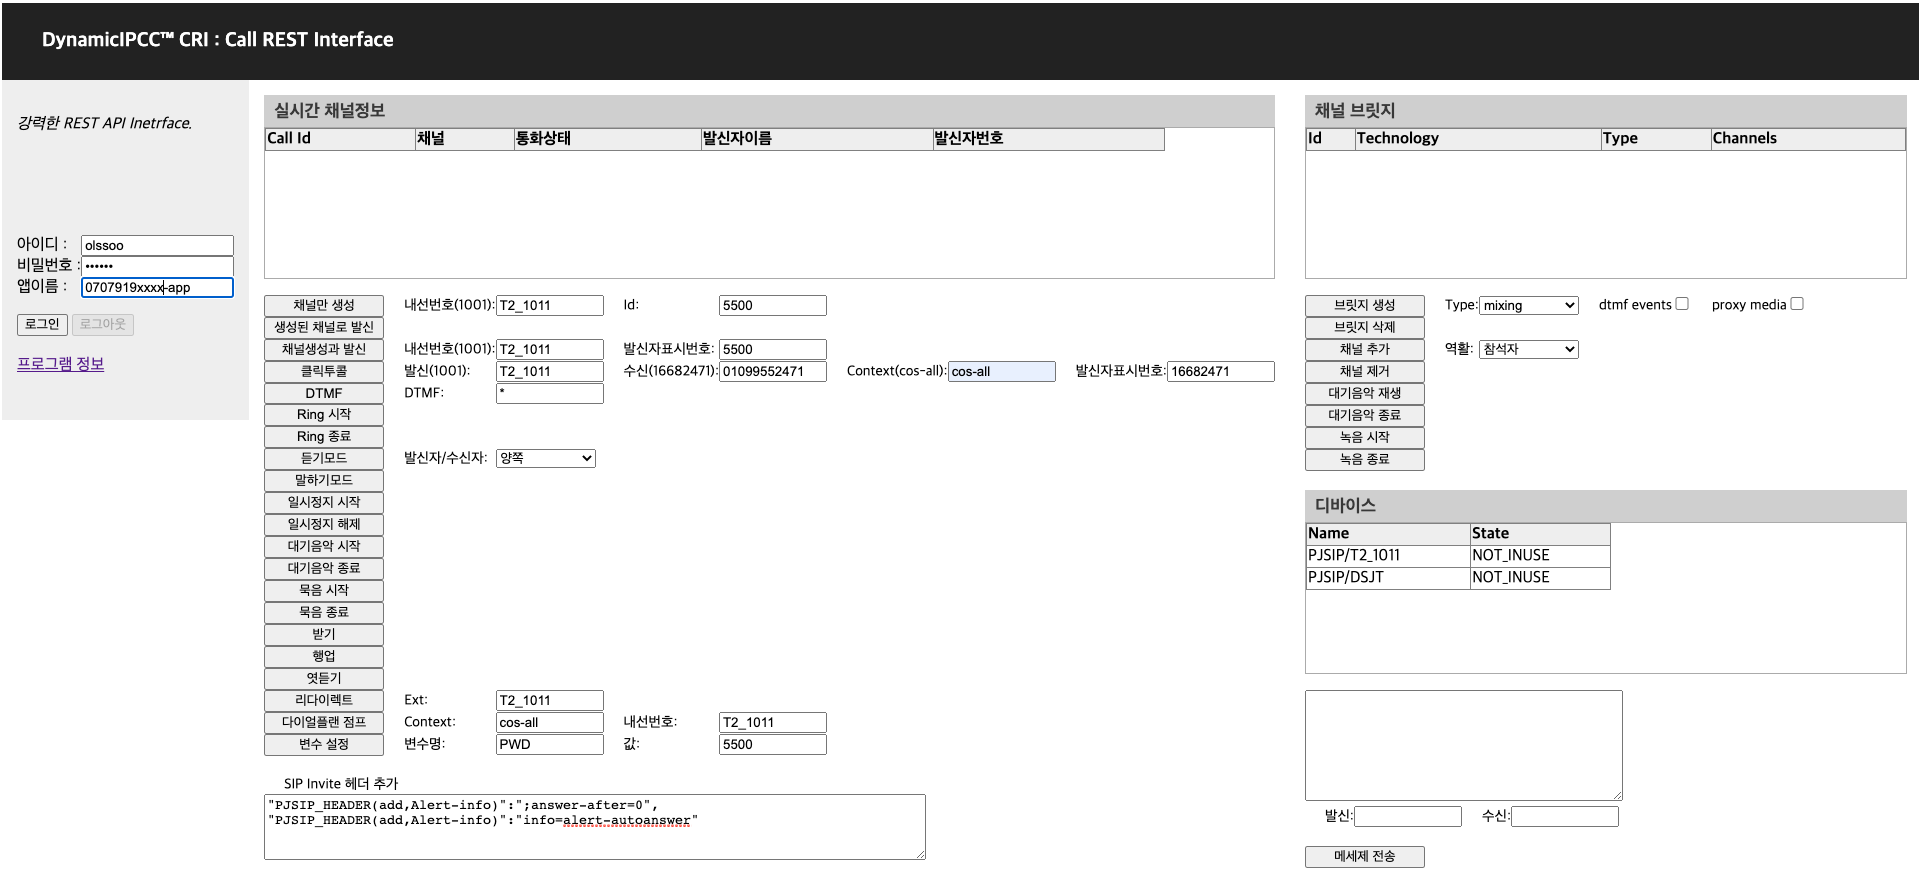This screenshot has width=1919, height=882.
Task: Click the 채널만 생성 button
Action: [x=324, y=305]
